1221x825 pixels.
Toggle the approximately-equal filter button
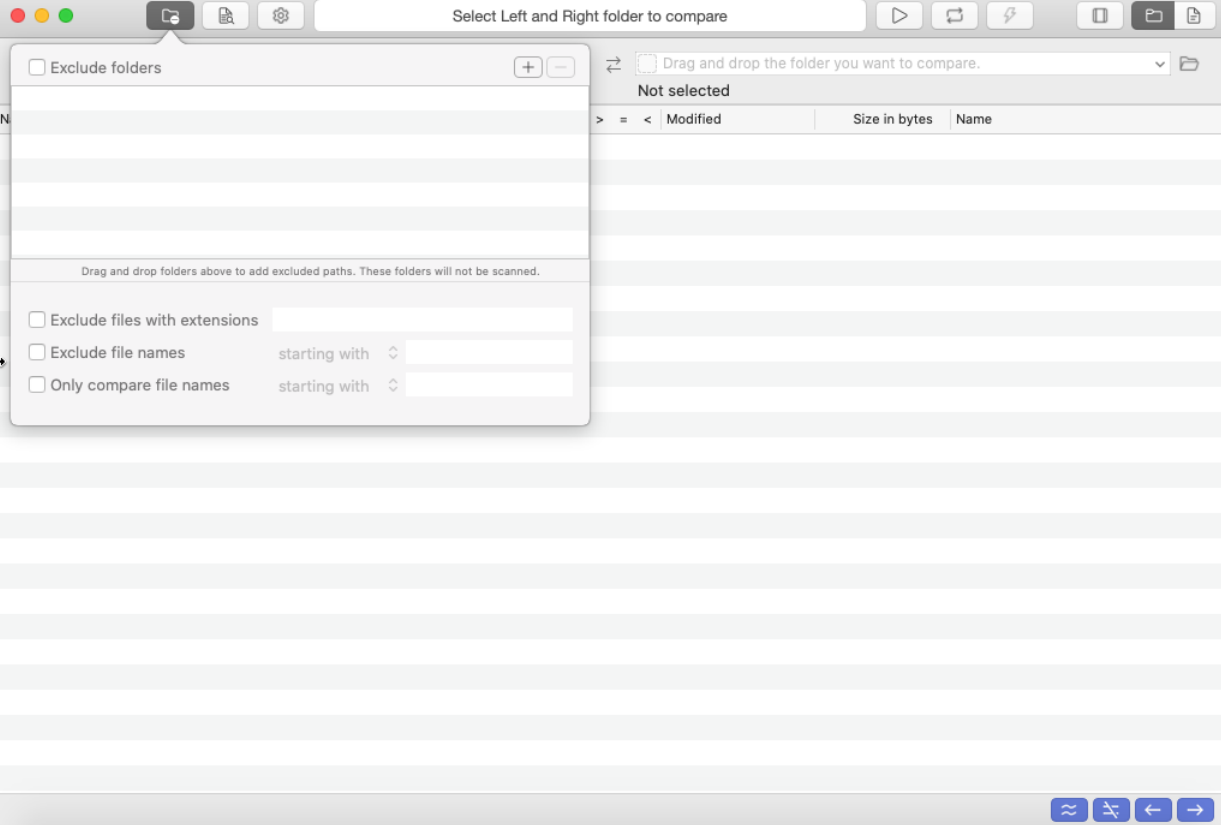click(x=1069, y=810)
